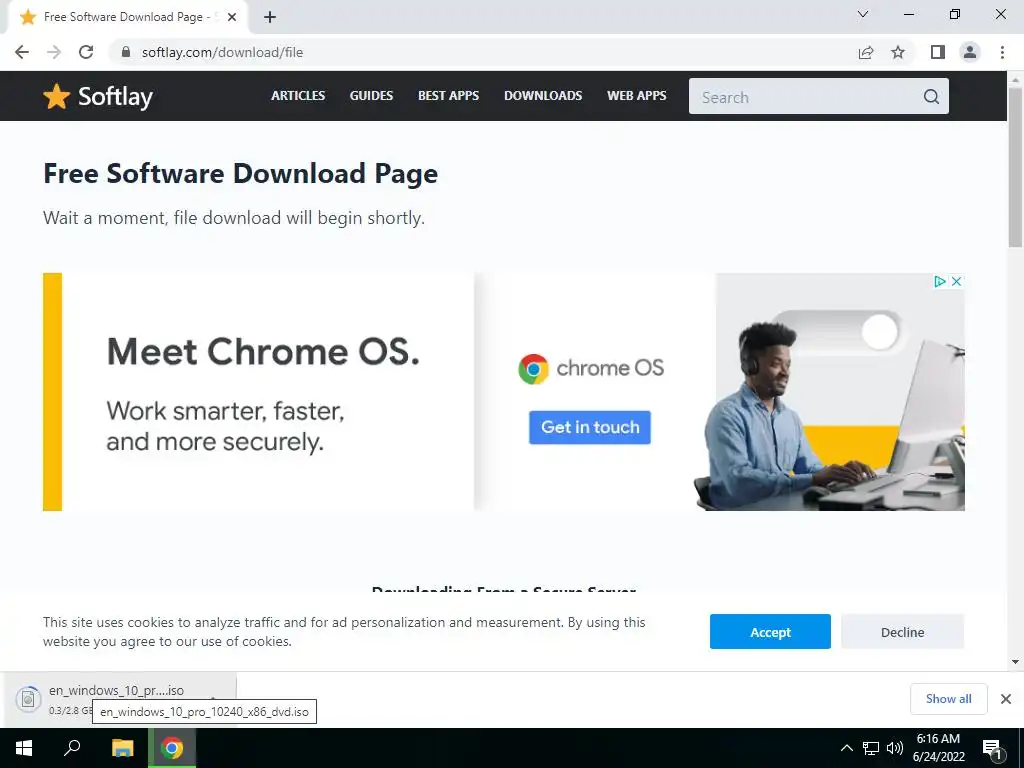1024x768 pixels.
Task: Open tab search chevron
Action: coord(863,14)
